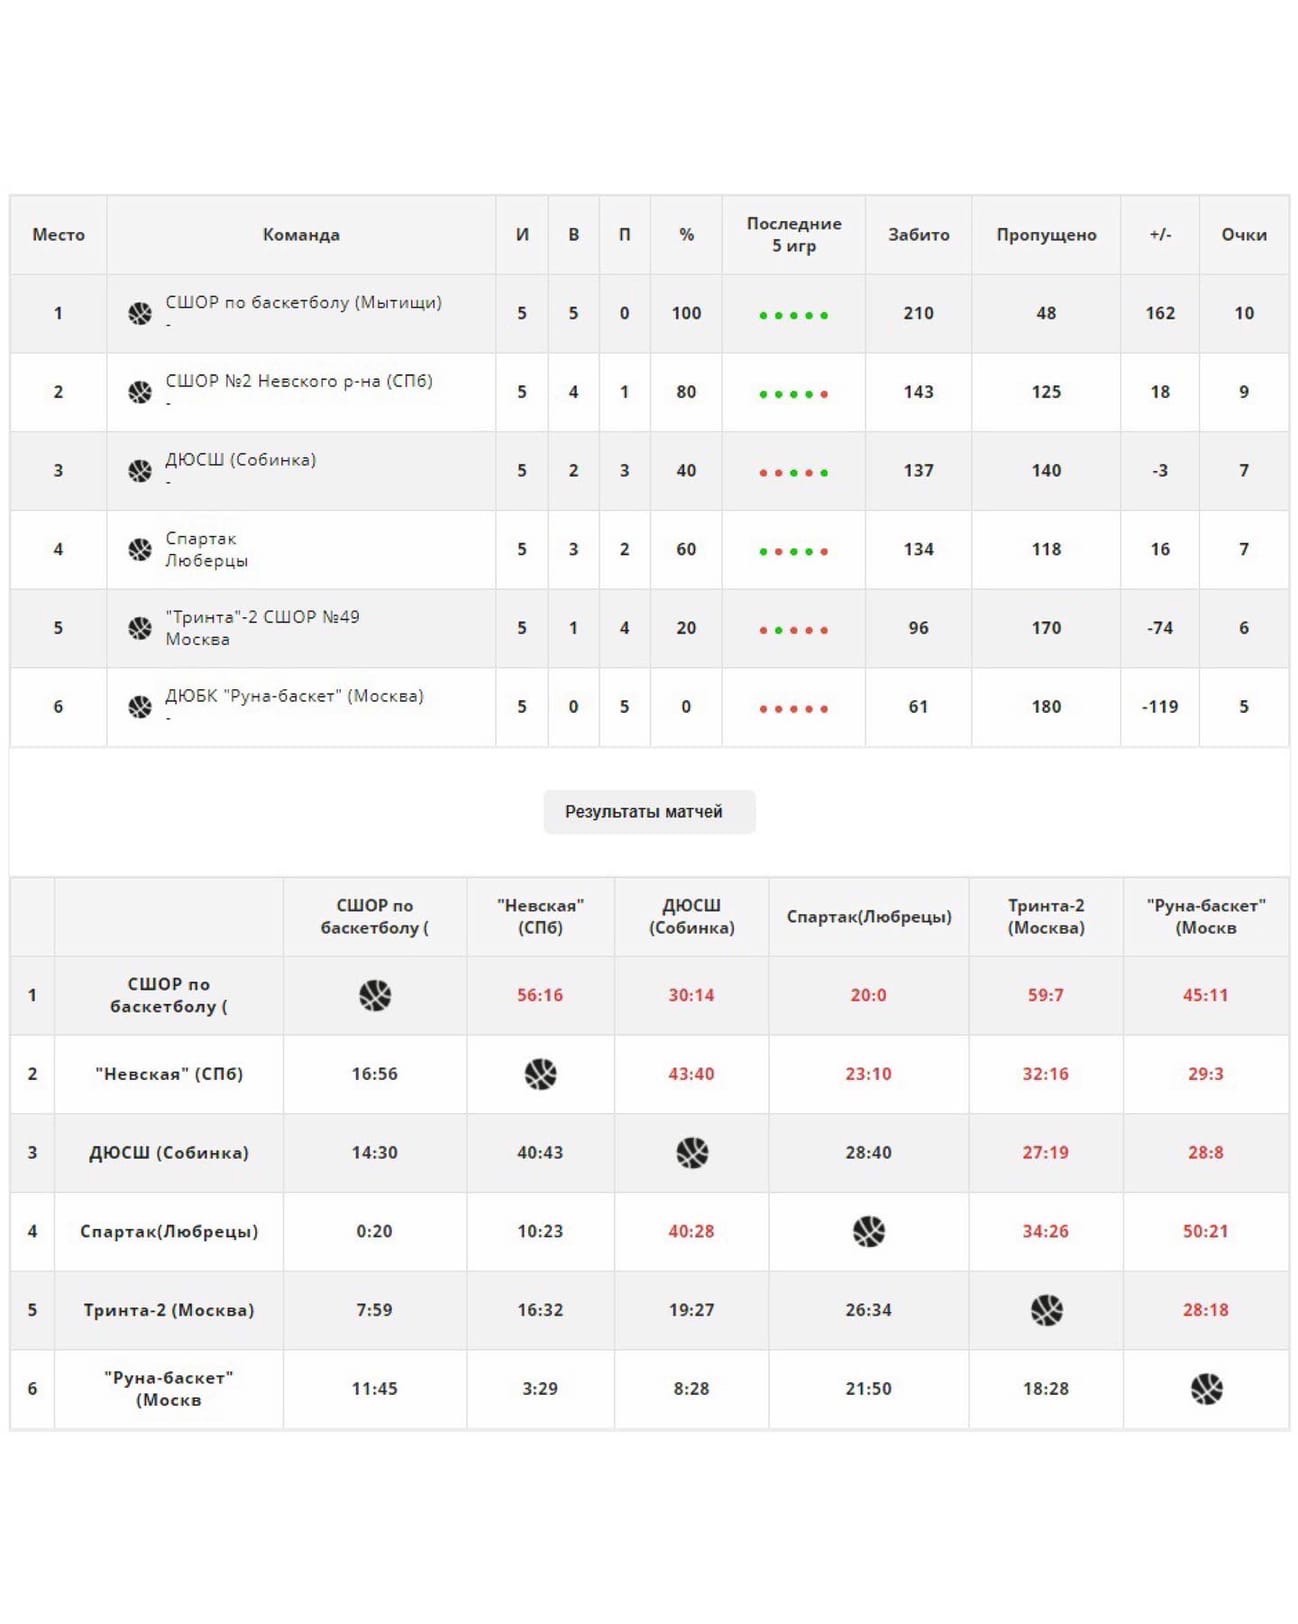Click the diagonal basketball icon in results row 1
This screenshot has width=1298, height=1624.
tap(375, 995)
